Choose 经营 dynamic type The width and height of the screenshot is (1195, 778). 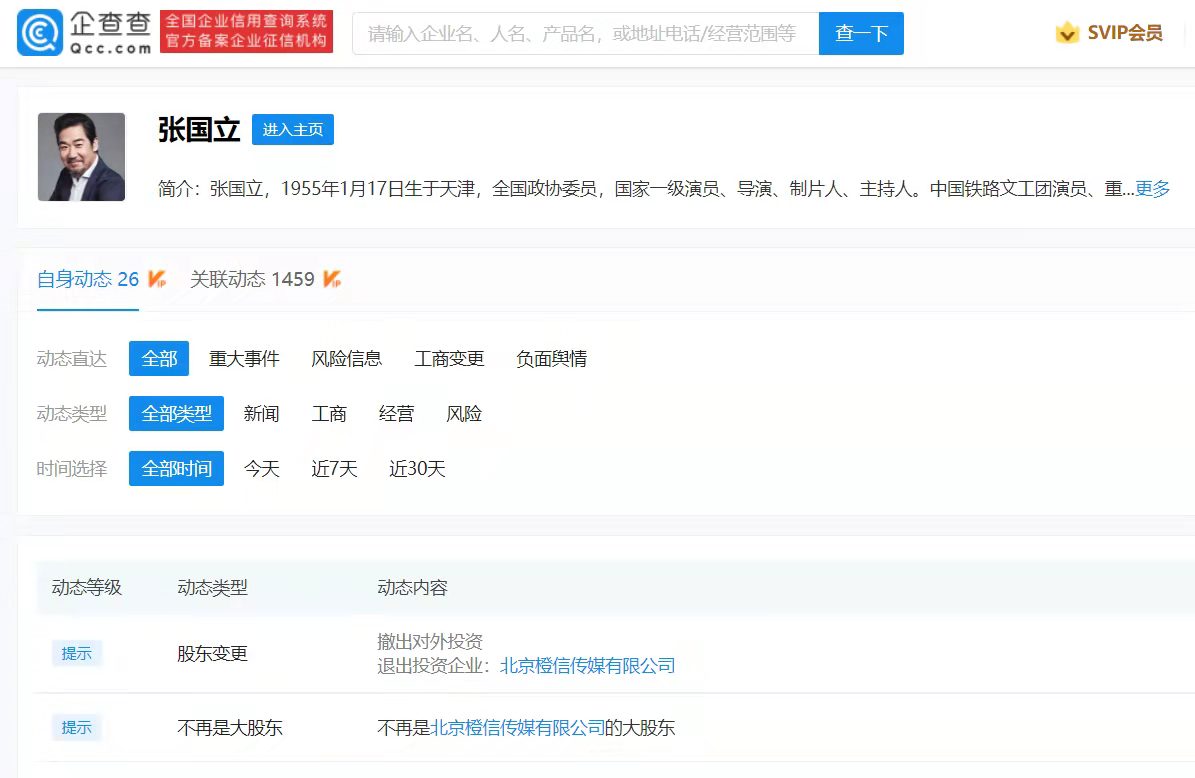[x=396, y=414]
